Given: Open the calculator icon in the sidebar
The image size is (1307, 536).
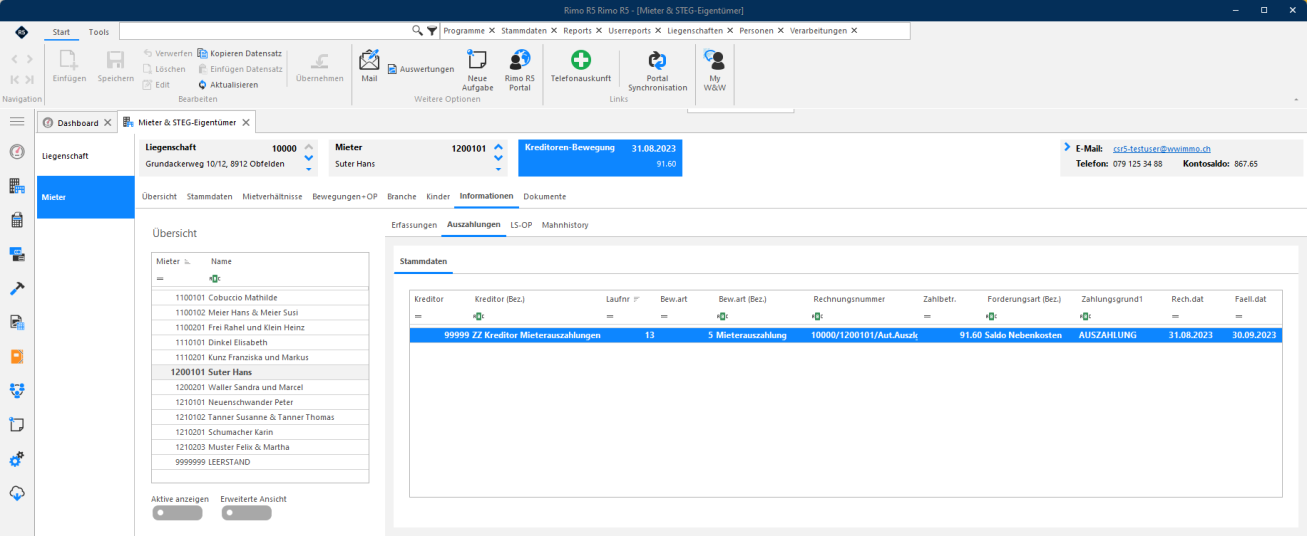Looking at the screenshot, I should tap(16, 220).
